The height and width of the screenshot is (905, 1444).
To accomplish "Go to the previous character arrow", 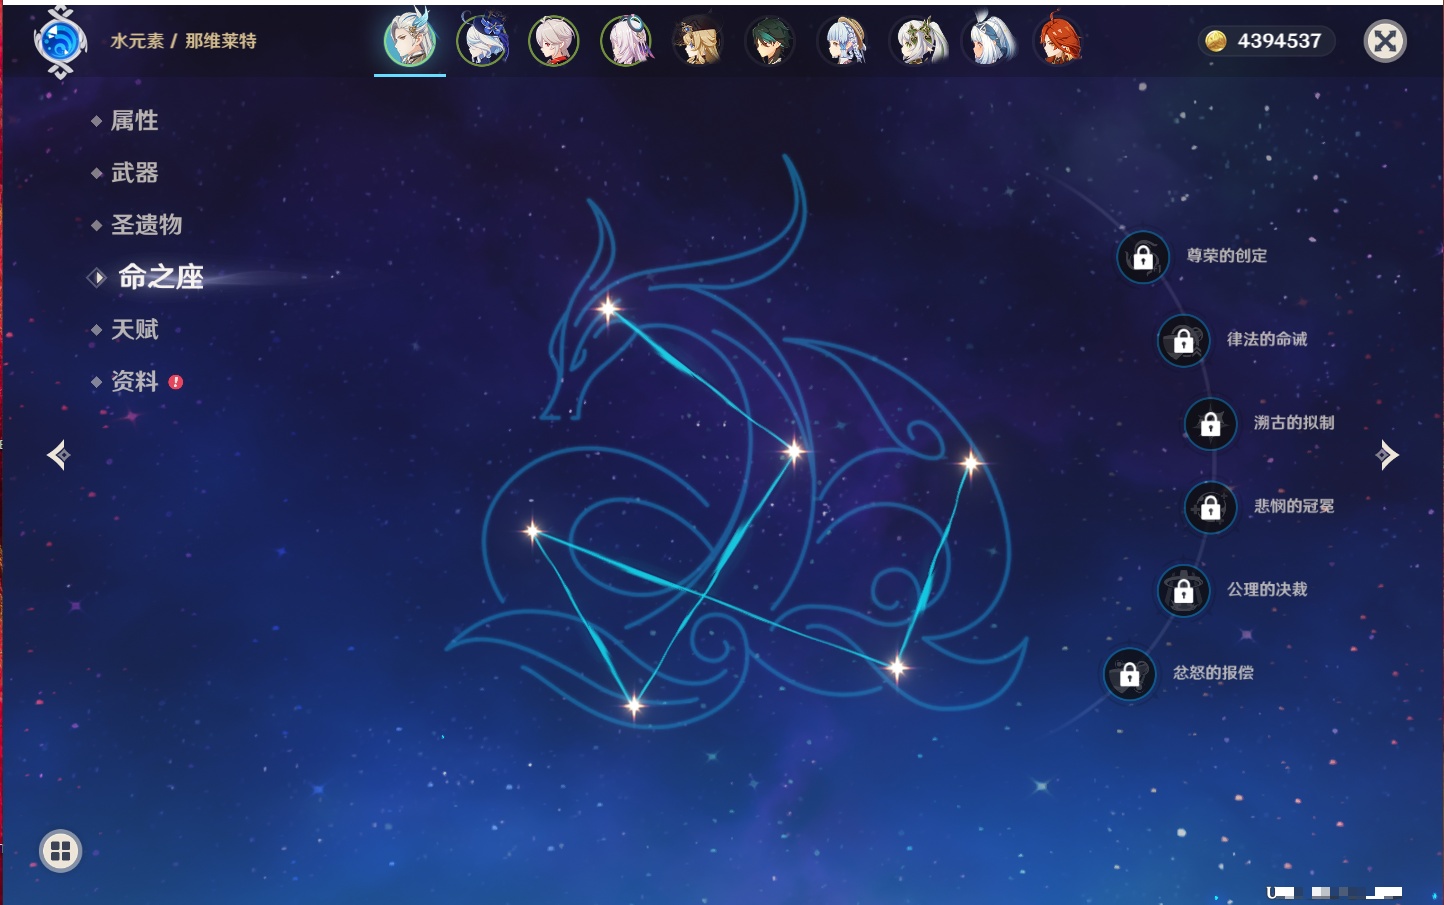I will (x=58, y=455).
